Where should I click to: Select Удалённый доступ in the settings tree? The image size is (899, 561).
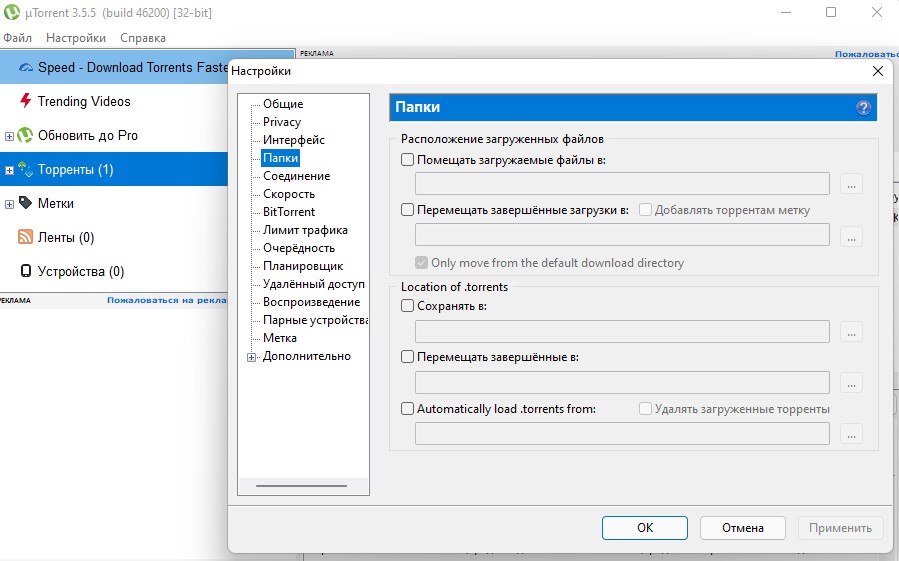(314, 284)
